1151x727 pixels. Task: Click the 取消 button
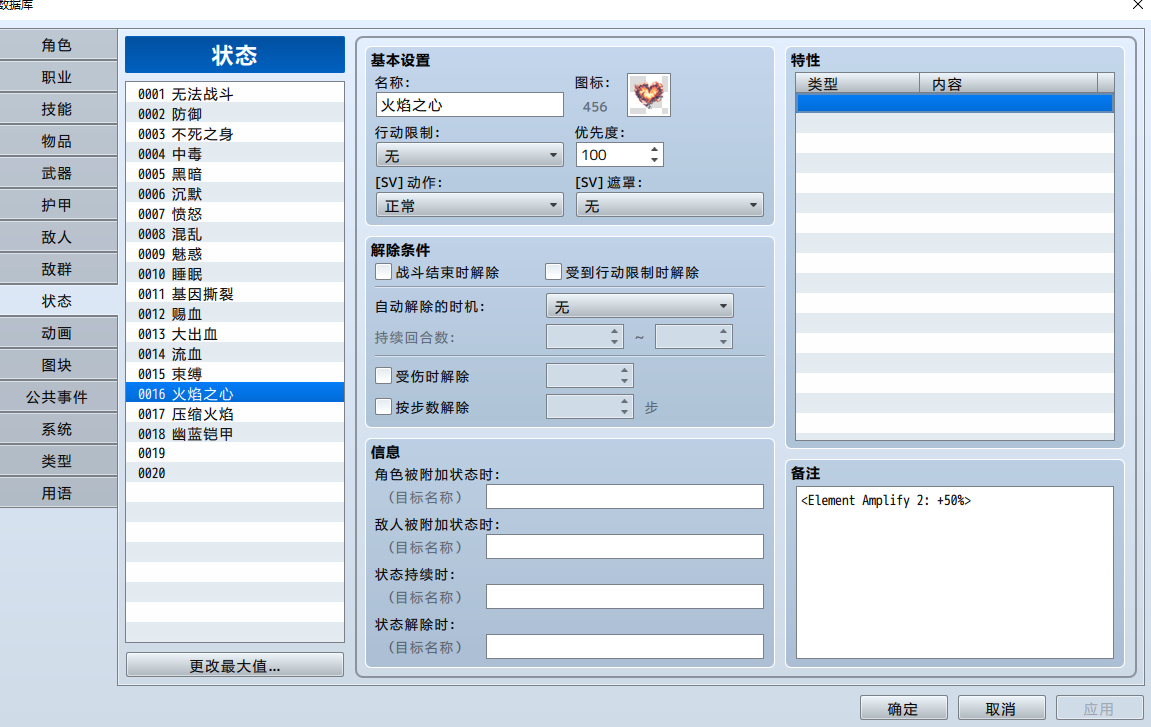[x=1001, y=709]
